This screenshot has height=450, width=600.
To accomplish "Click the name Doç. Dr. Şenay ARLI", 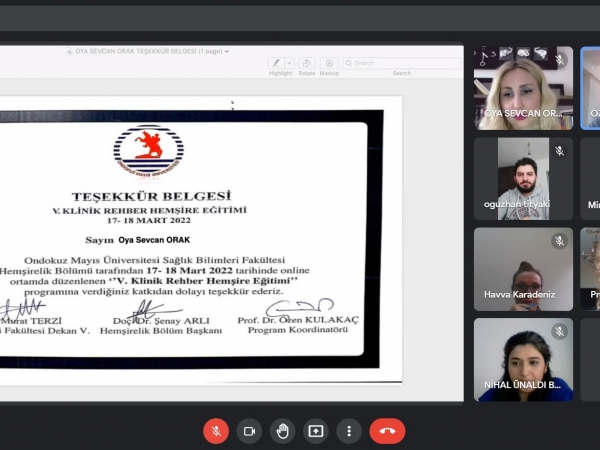I will click(161, 321).
